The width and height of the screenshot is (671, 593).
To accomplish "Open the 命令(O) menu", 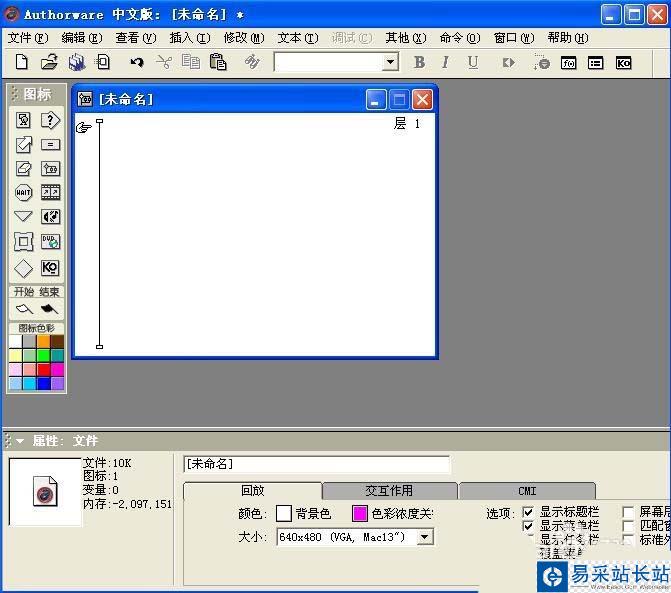I will pyautogui.click(x=460, y=38).
